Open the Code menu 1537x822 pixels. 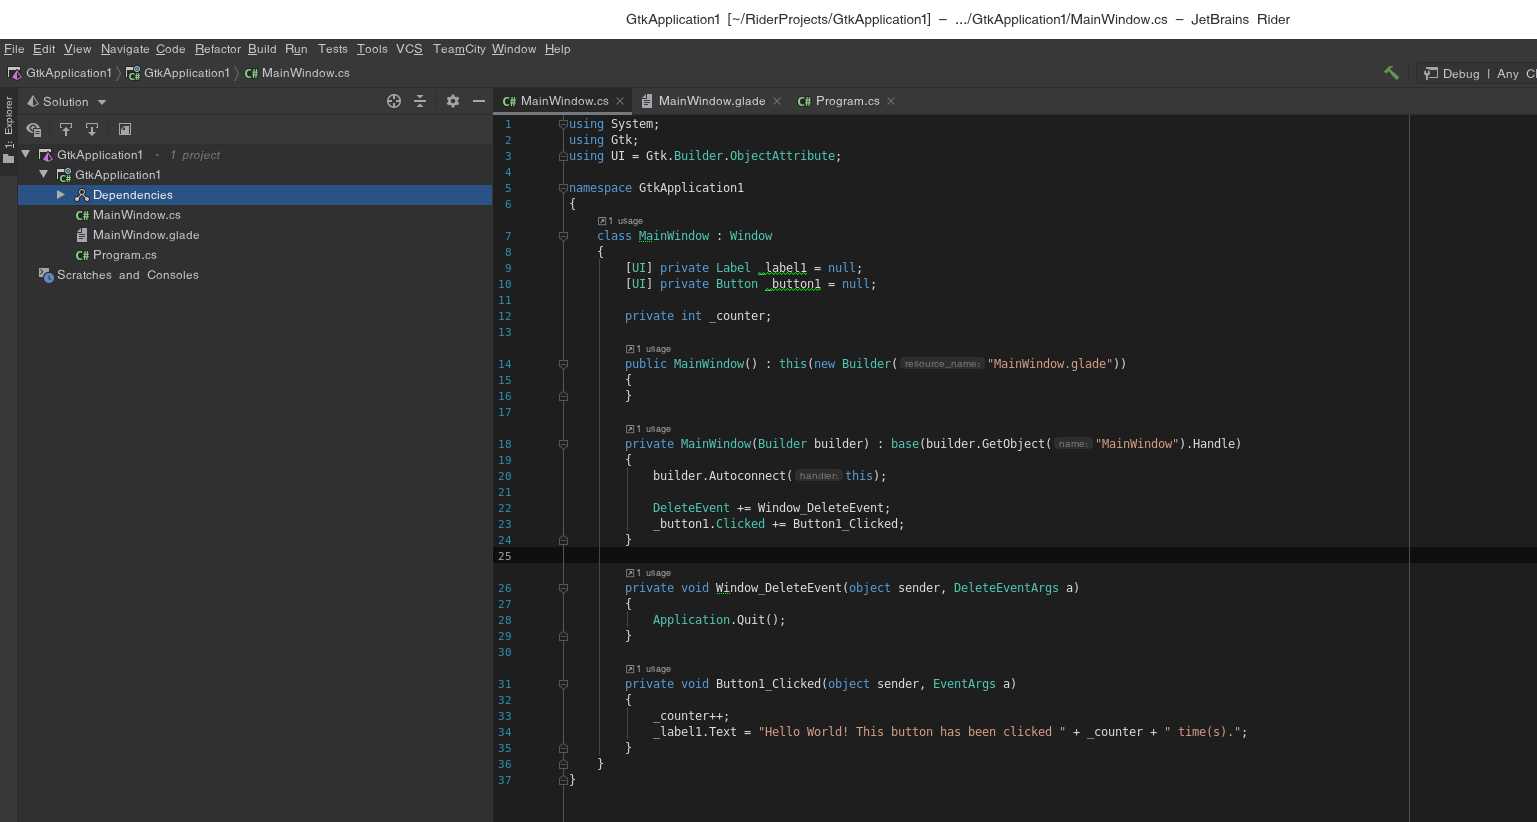tap(171, 49)
